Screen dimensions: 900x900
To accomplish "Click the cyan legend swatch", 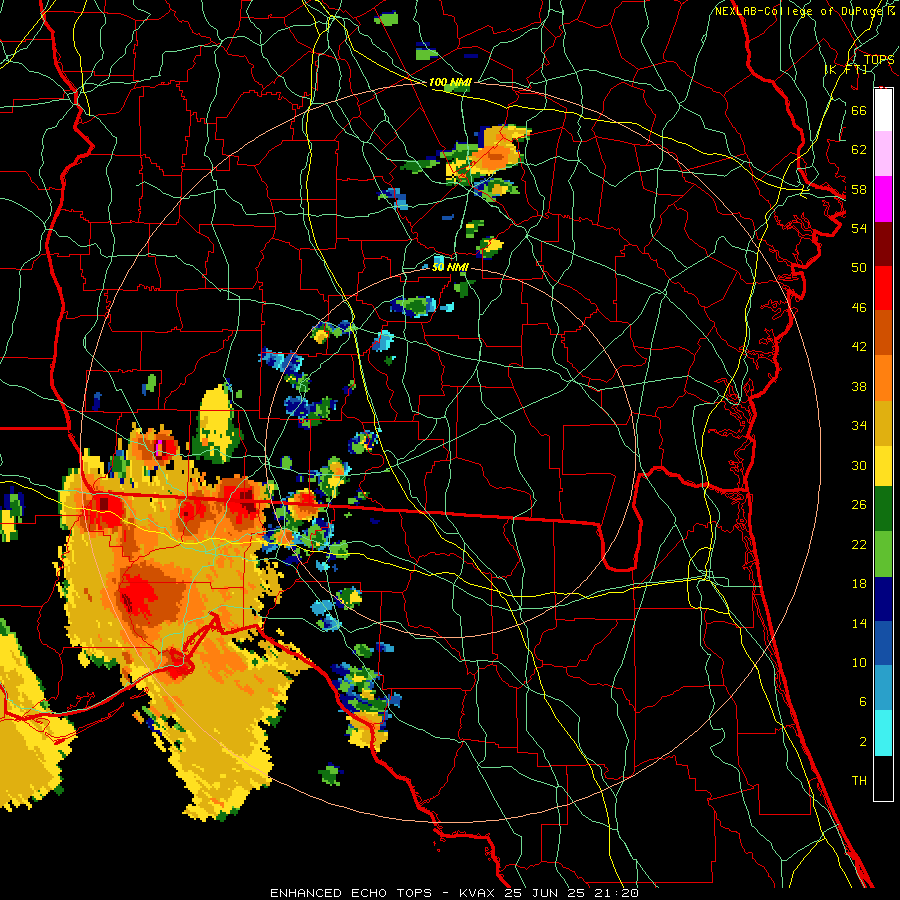I will click(883, 732).
